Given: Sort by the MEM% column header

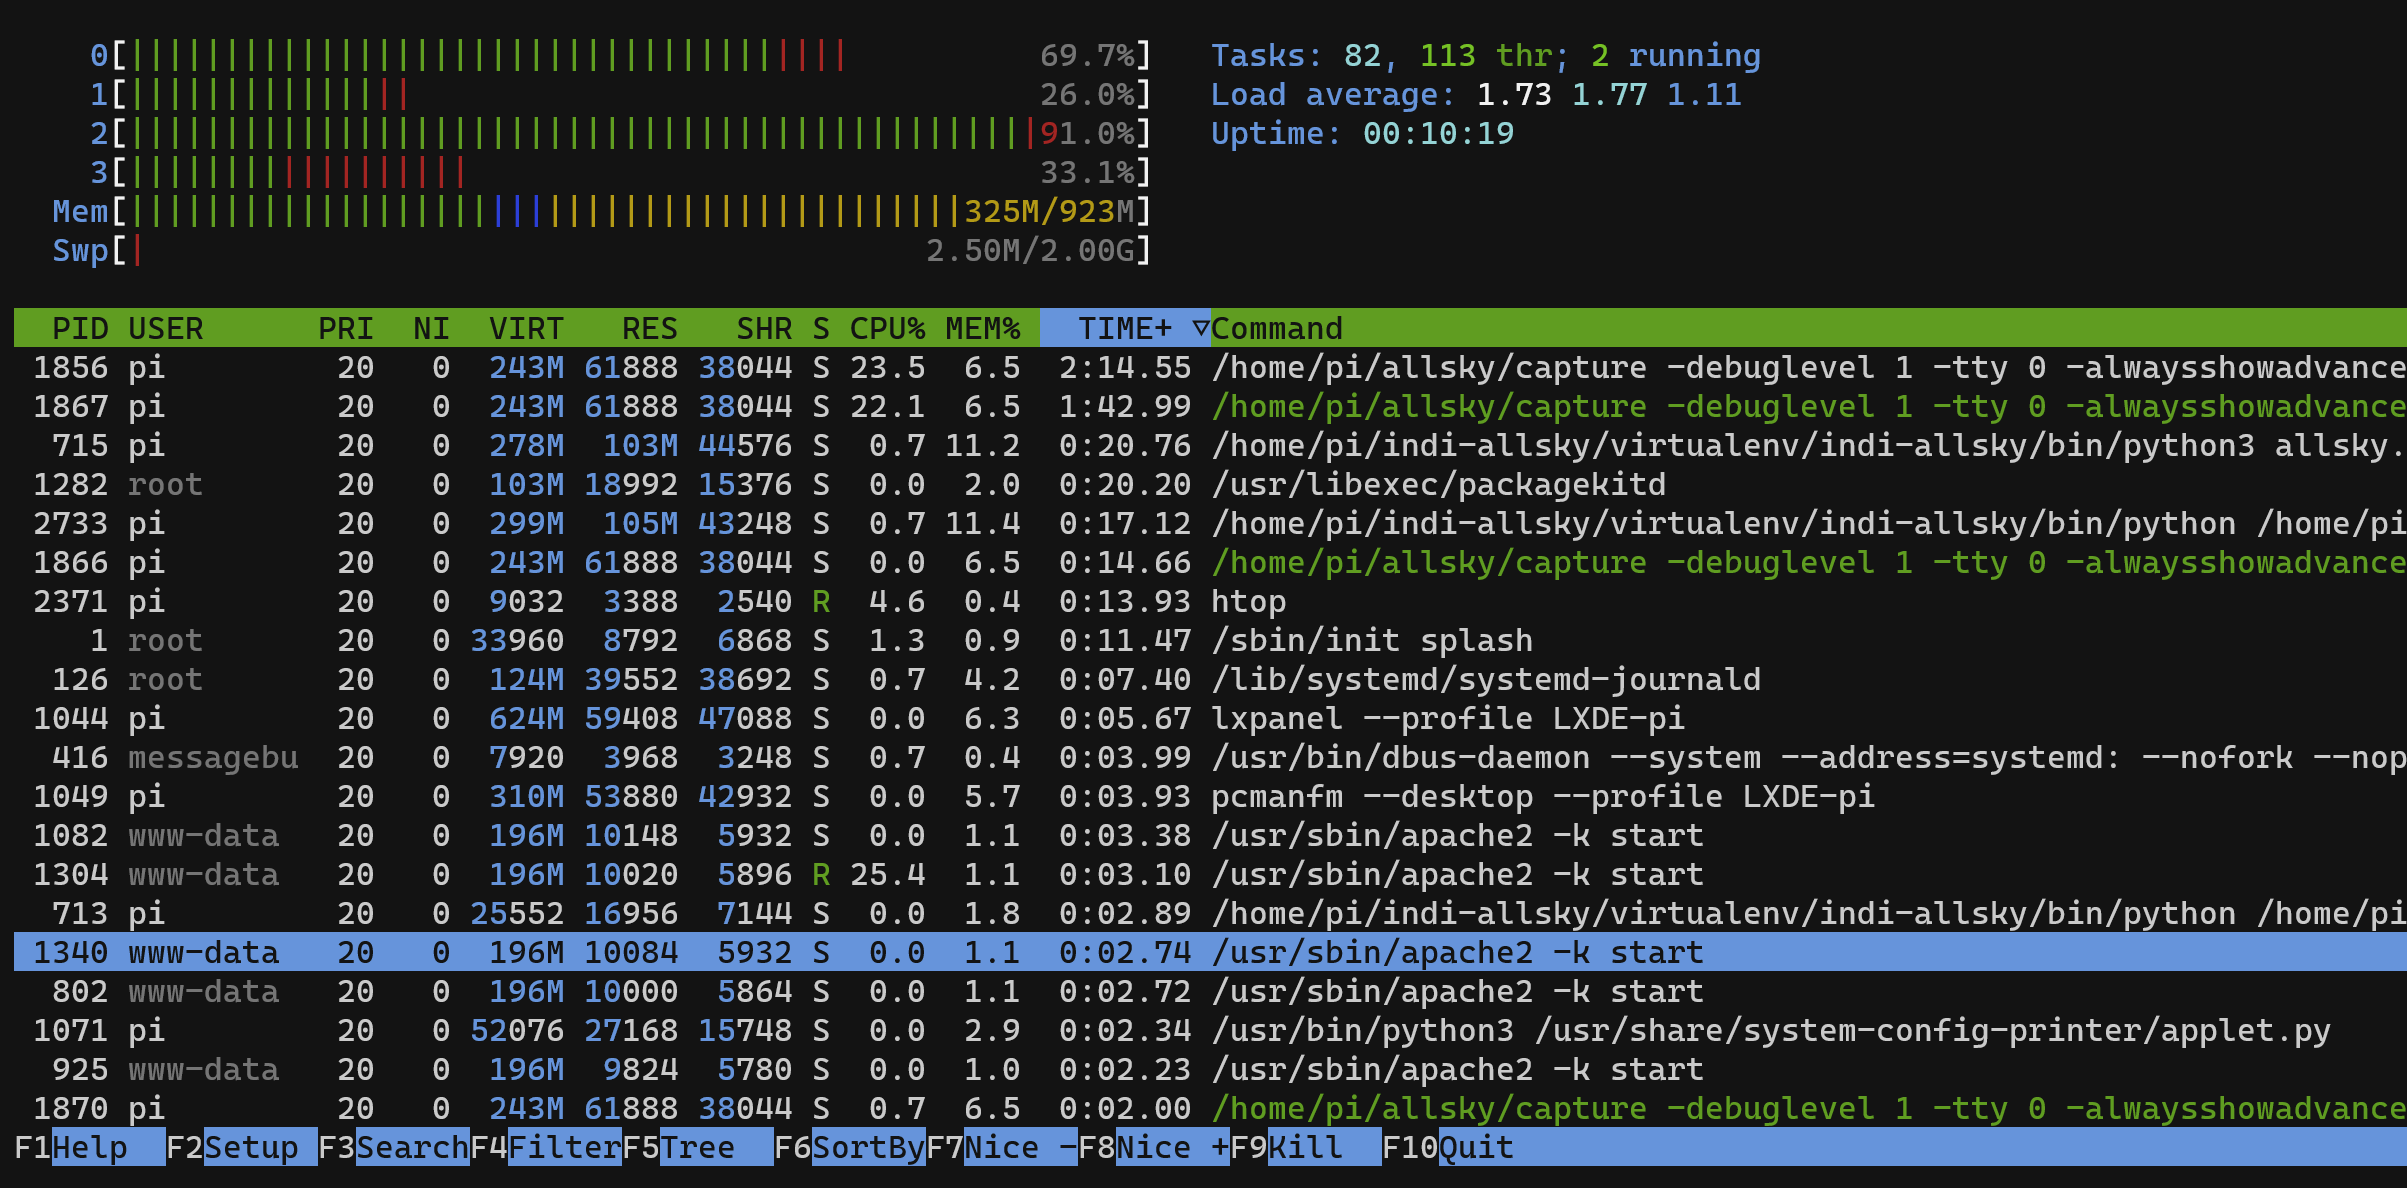Looking at the screenshot, I should tap(982, 328).
